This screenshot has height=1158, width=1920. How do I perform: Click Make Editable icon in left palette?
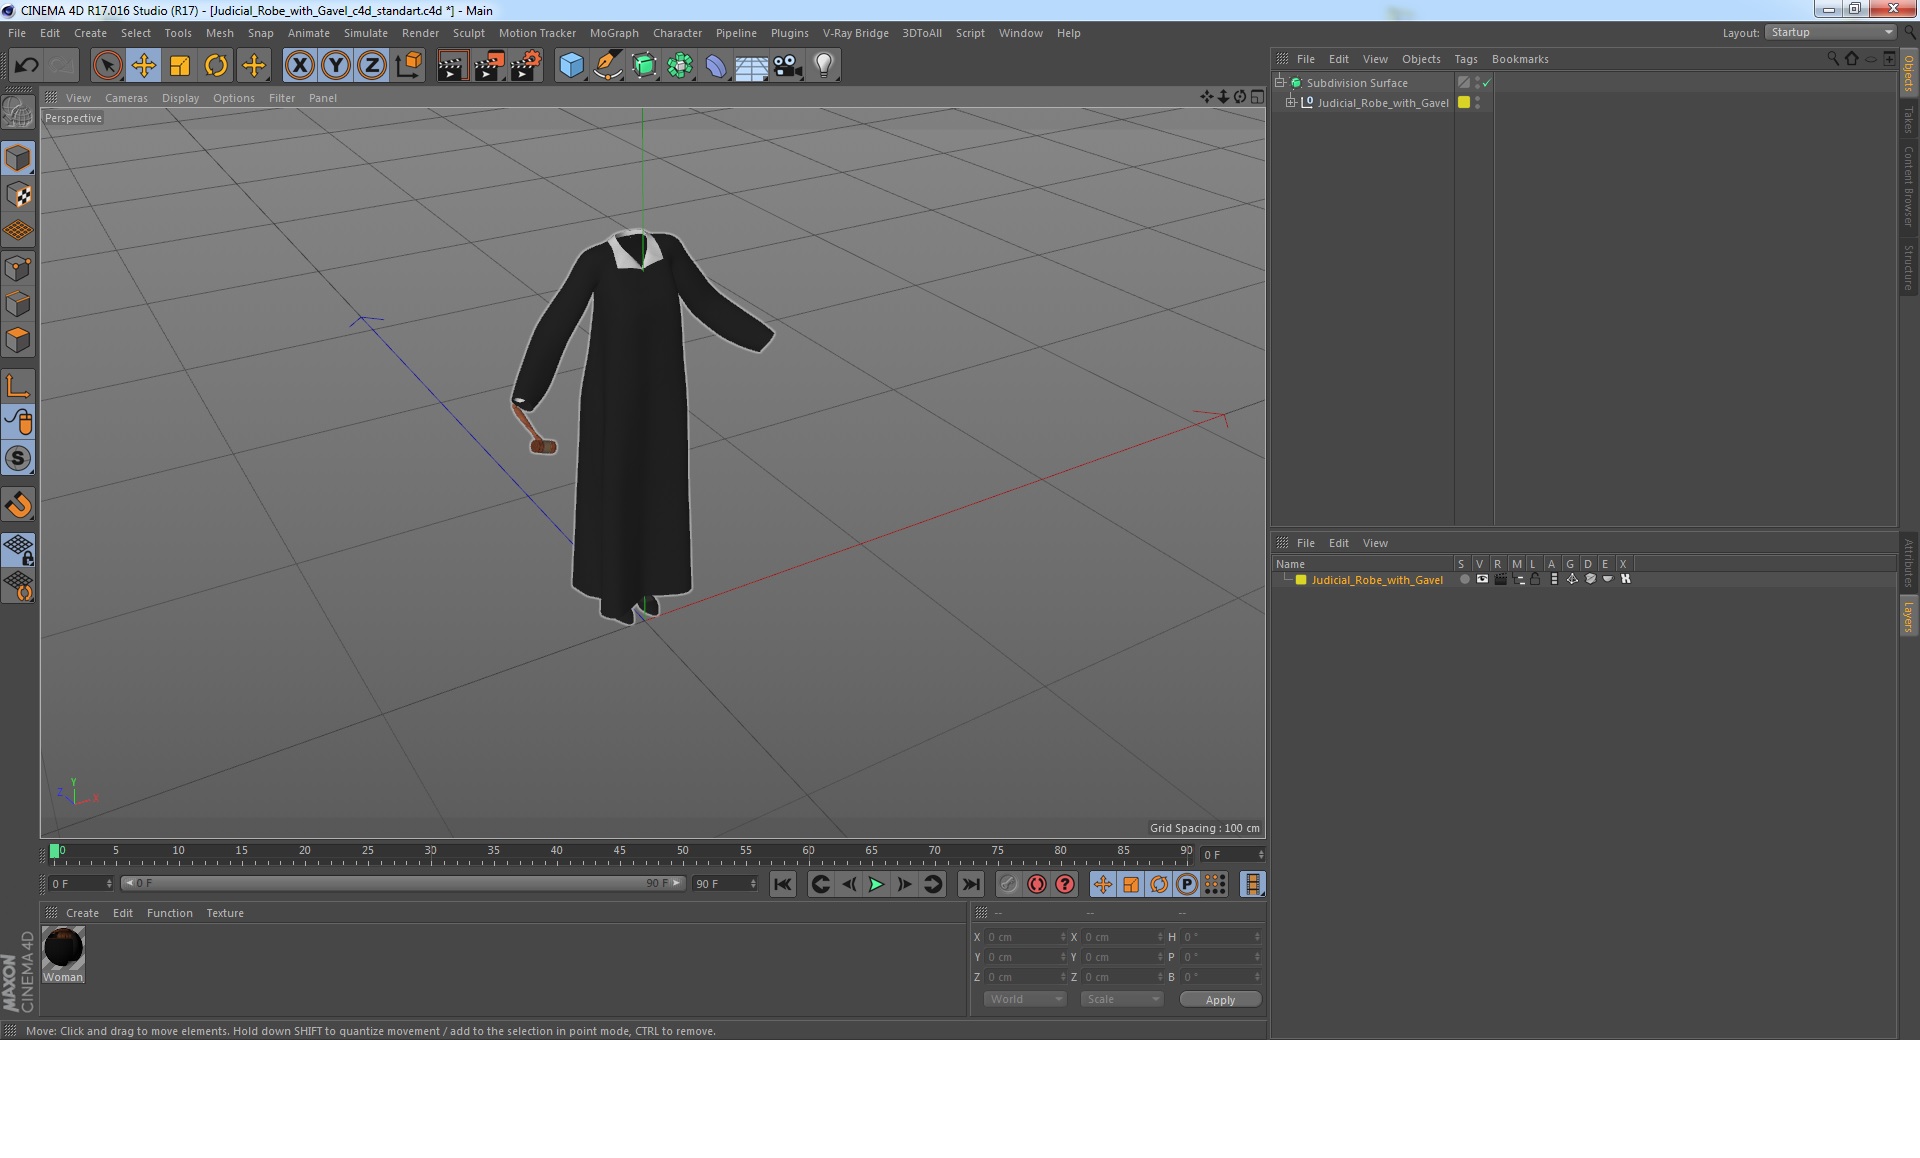click(18, 112)
